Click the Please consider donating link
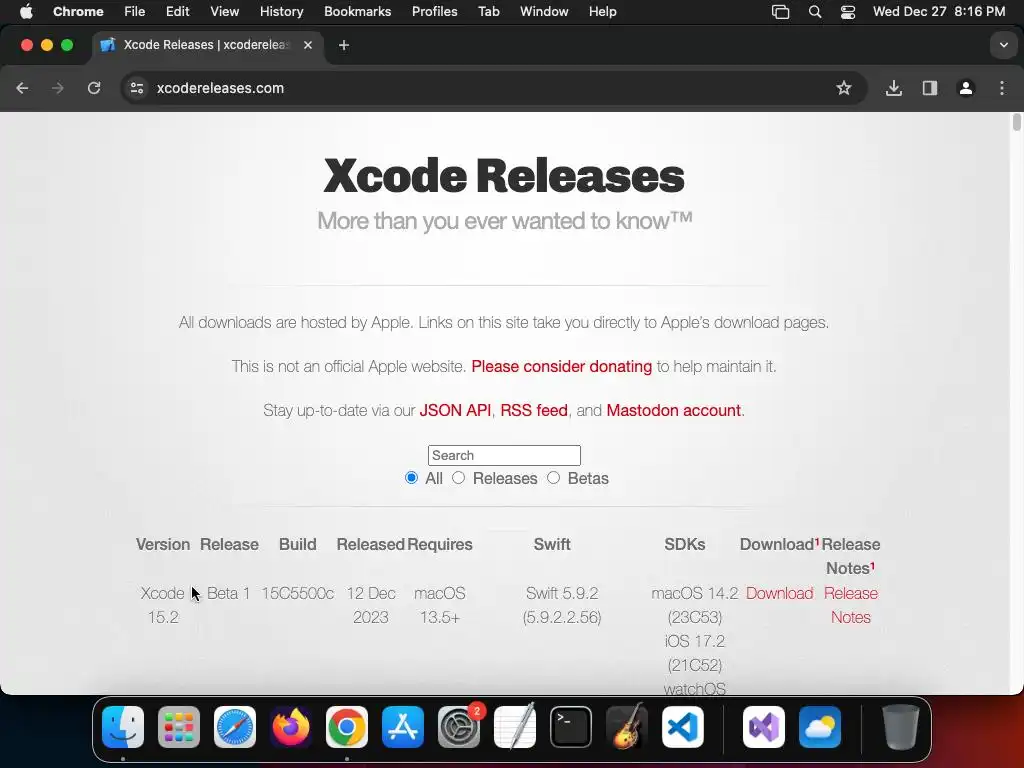This screenshot has width=1024, height=768. pyautogui.click(x=562, y=366)
